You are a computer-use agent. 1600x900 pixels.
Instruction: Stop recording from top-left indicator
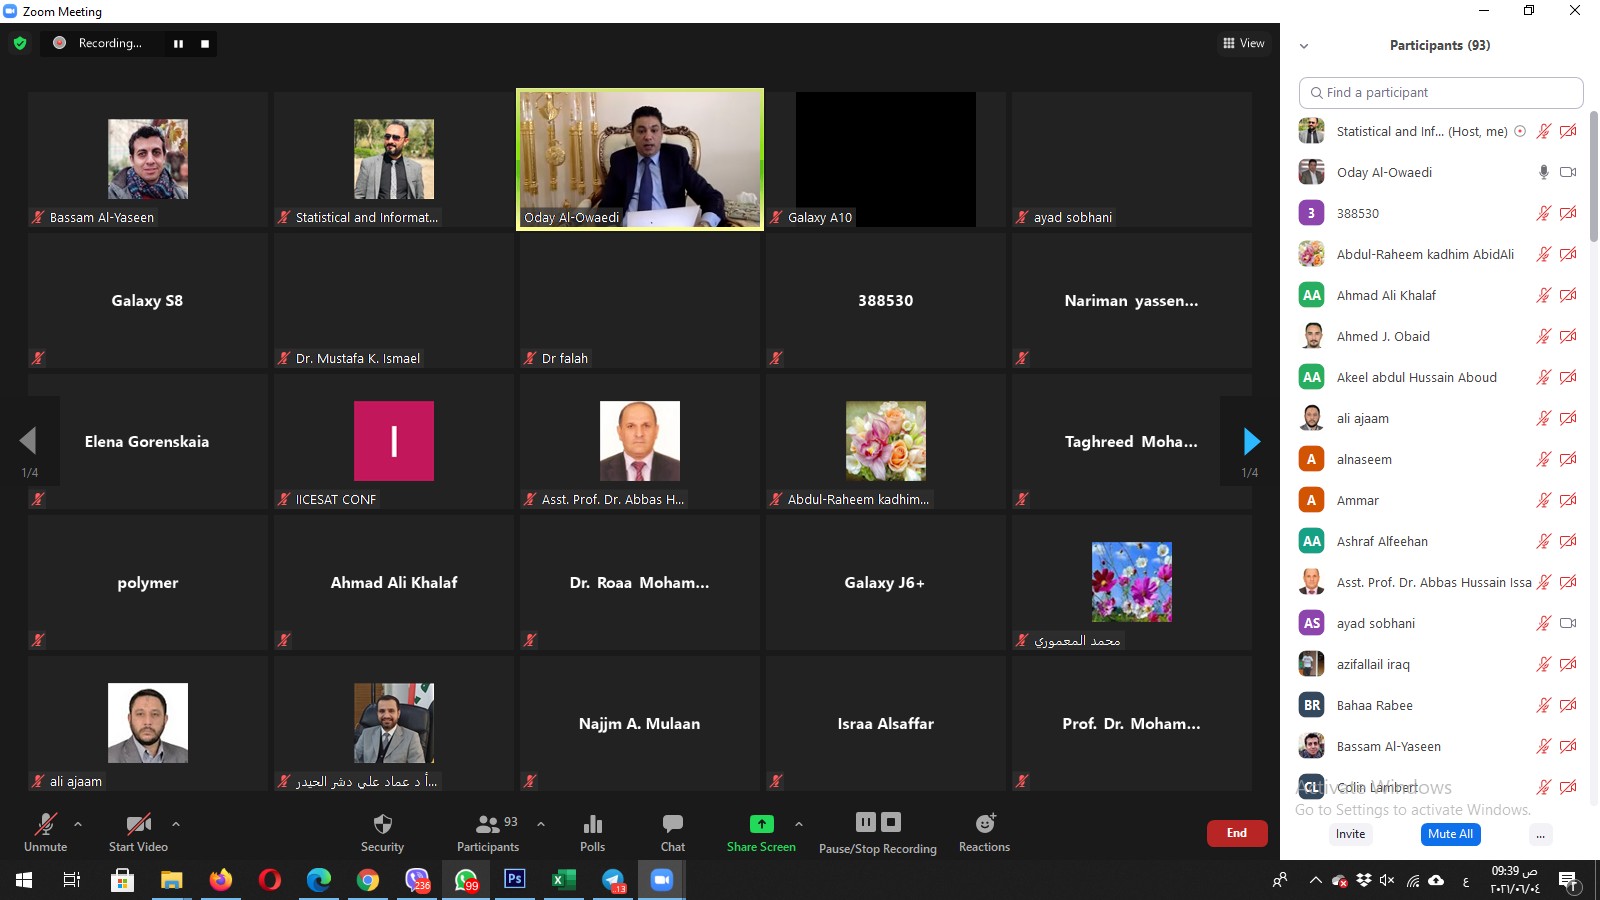pos(205,44)
